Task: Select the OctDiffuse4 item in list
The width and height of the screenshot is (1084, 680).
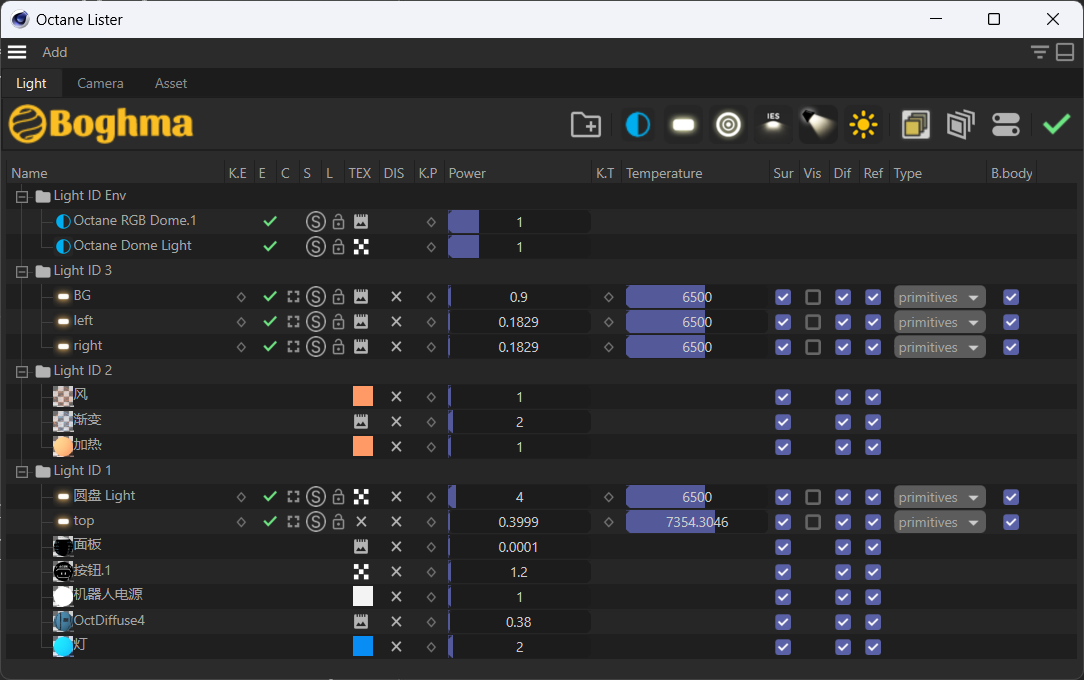Action: (109, 621)
